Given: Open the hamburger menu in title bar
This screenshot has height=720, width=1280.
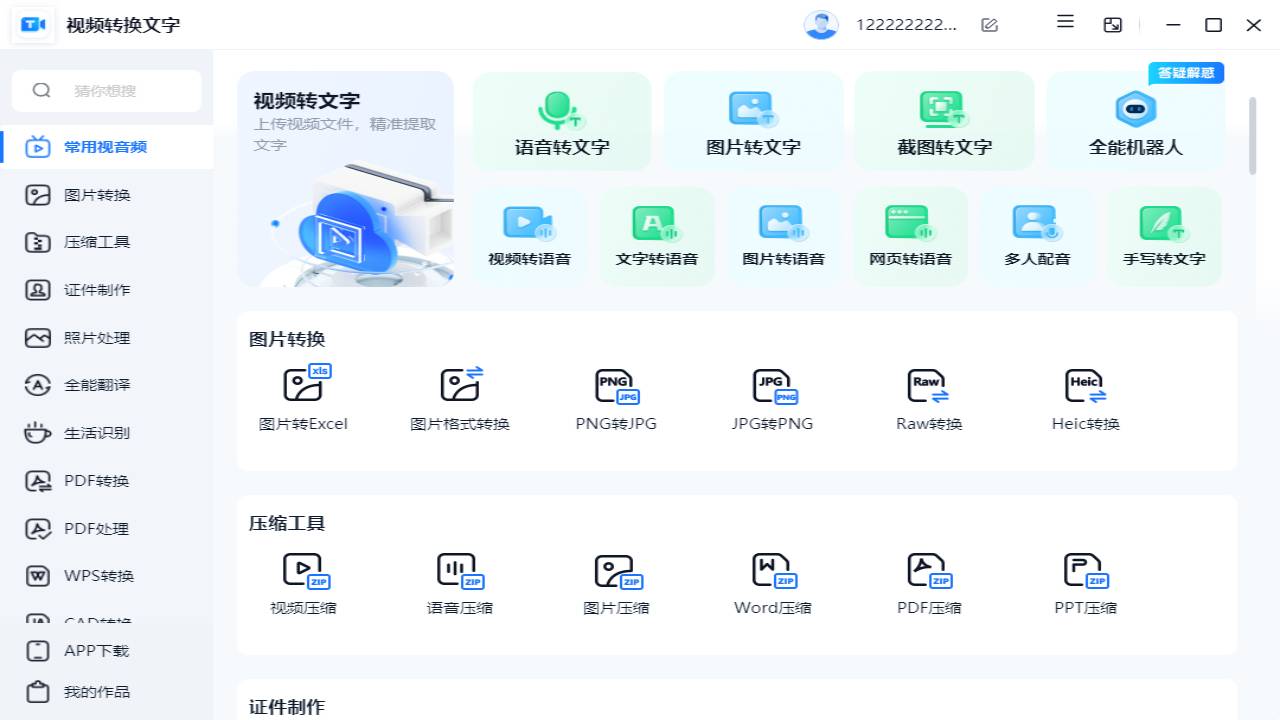Looking at the screenshot, I should pos(1065,21).
